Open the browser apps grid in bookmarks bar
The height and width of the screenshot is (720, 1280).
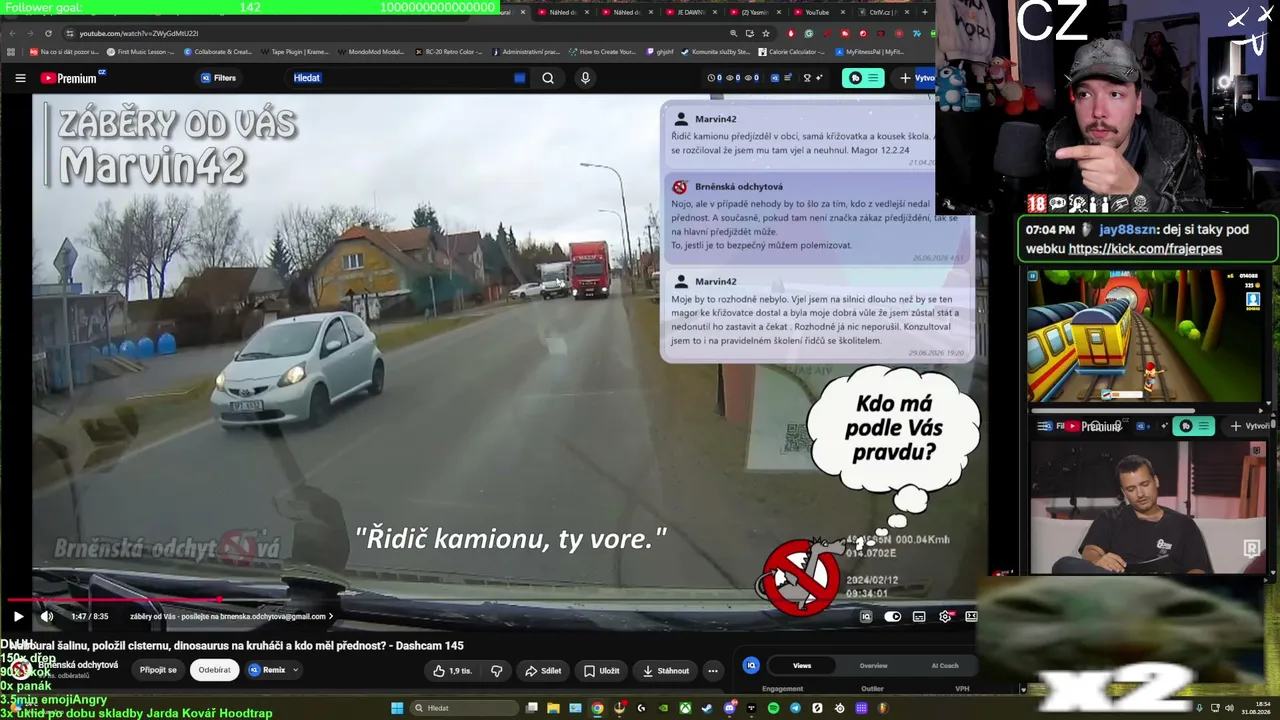click(11, 52)
